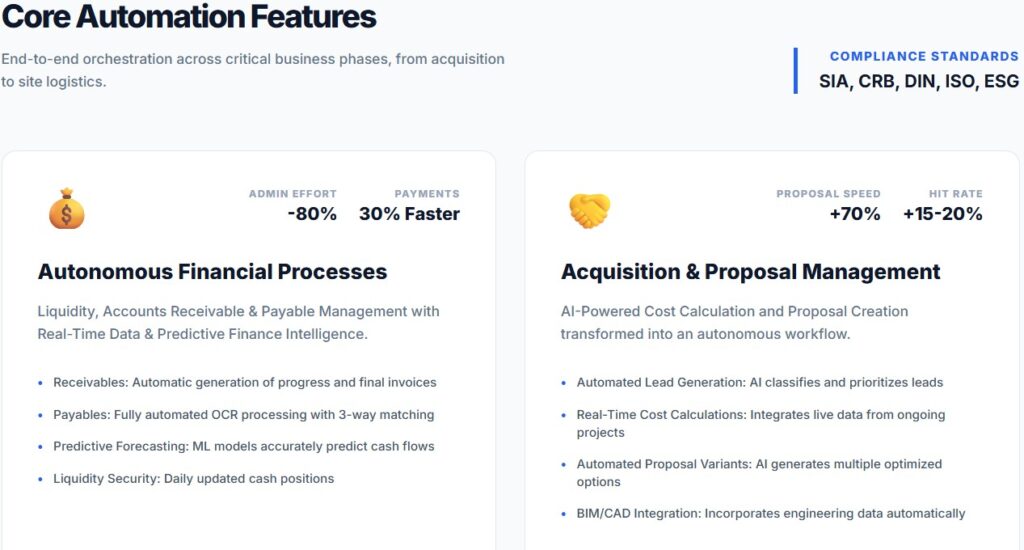Screen dimensions: 1024x550
Task: Select the Payables OCR processing bullet
Action: [x=243, y=414]
